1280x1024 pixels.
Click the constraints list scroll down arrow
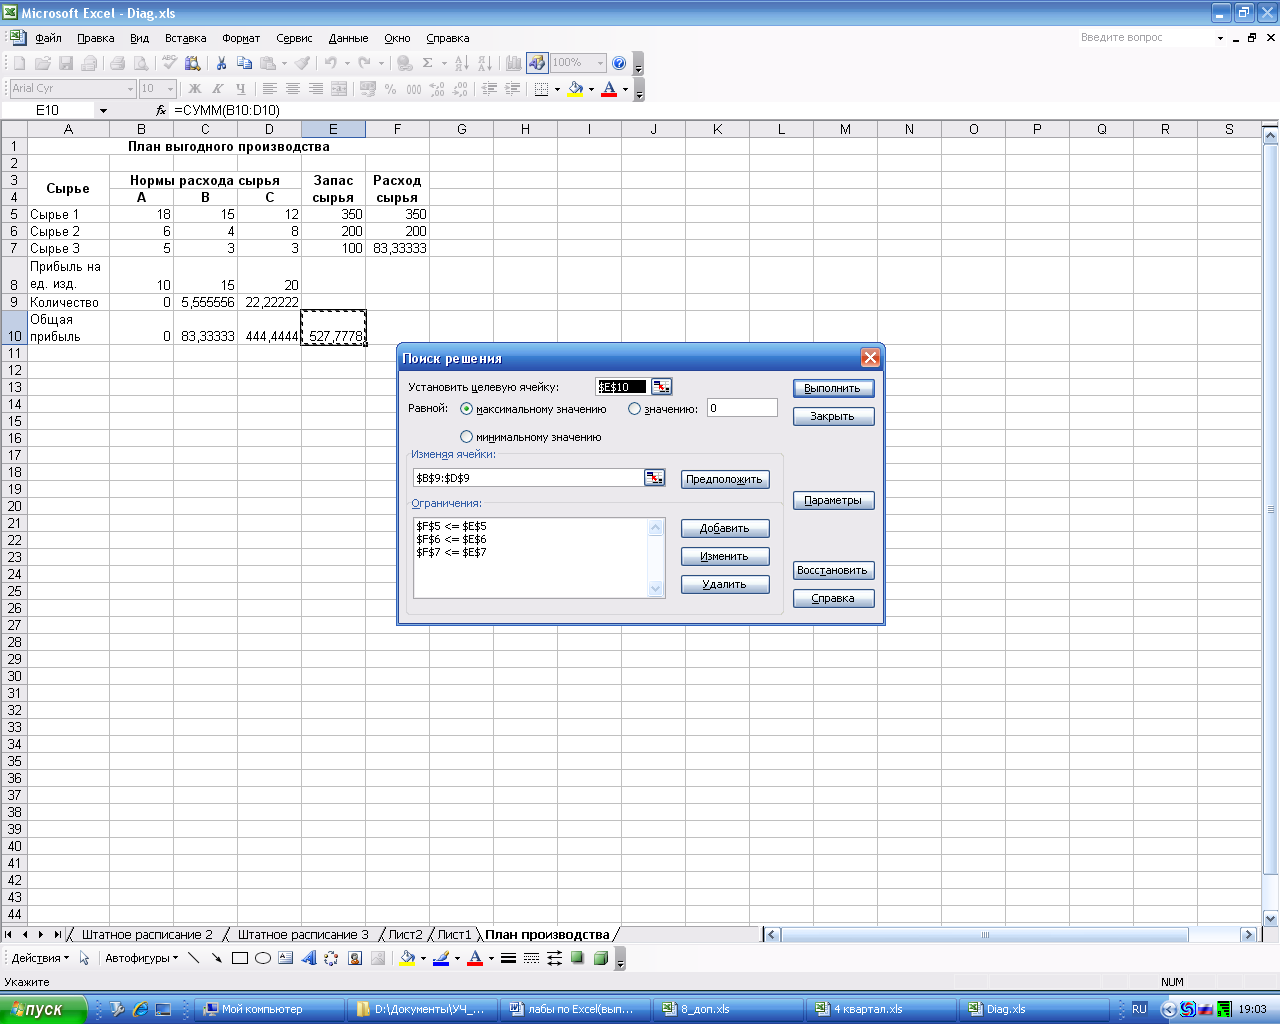pyautogui.click(x=656, y=589)
